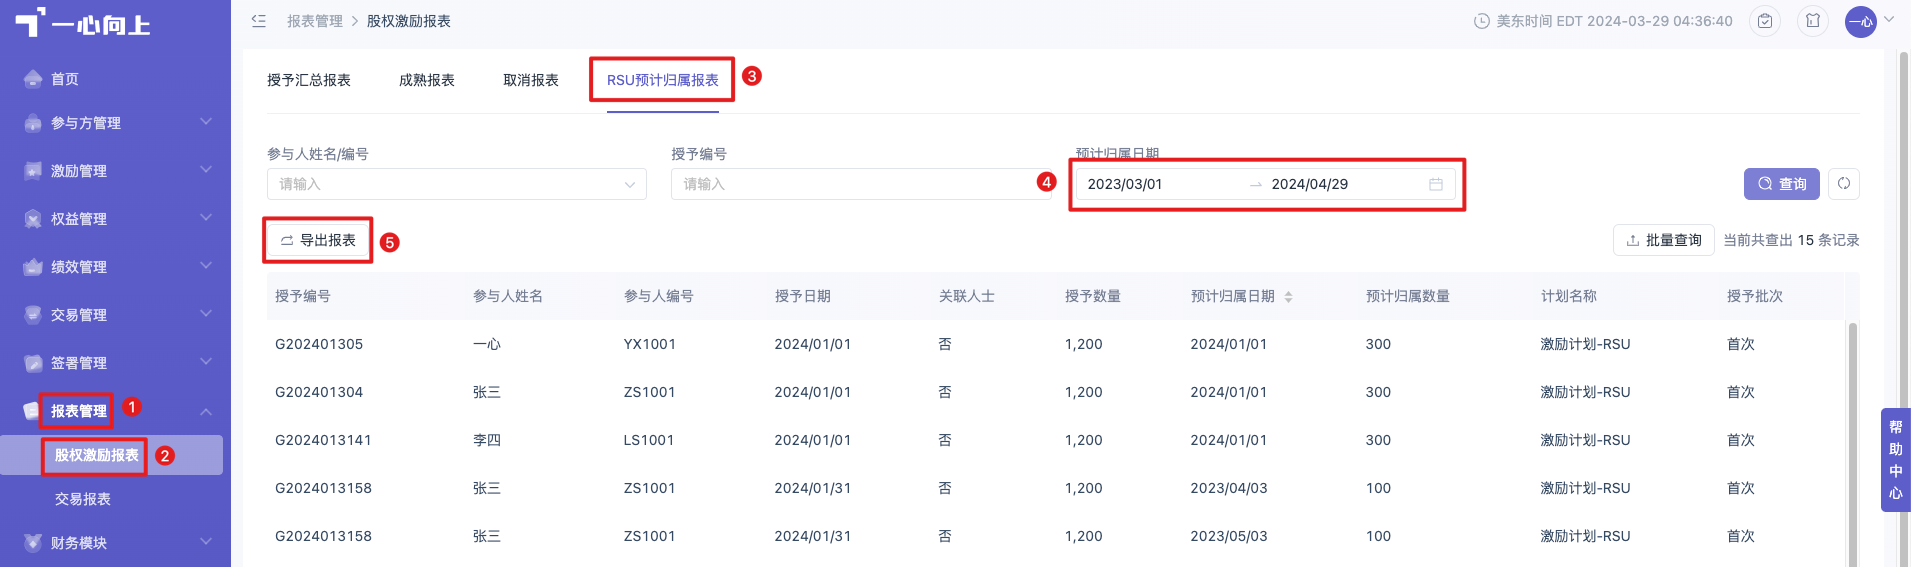
Task: Click grant number G202401305
Action: coord(319,344)
